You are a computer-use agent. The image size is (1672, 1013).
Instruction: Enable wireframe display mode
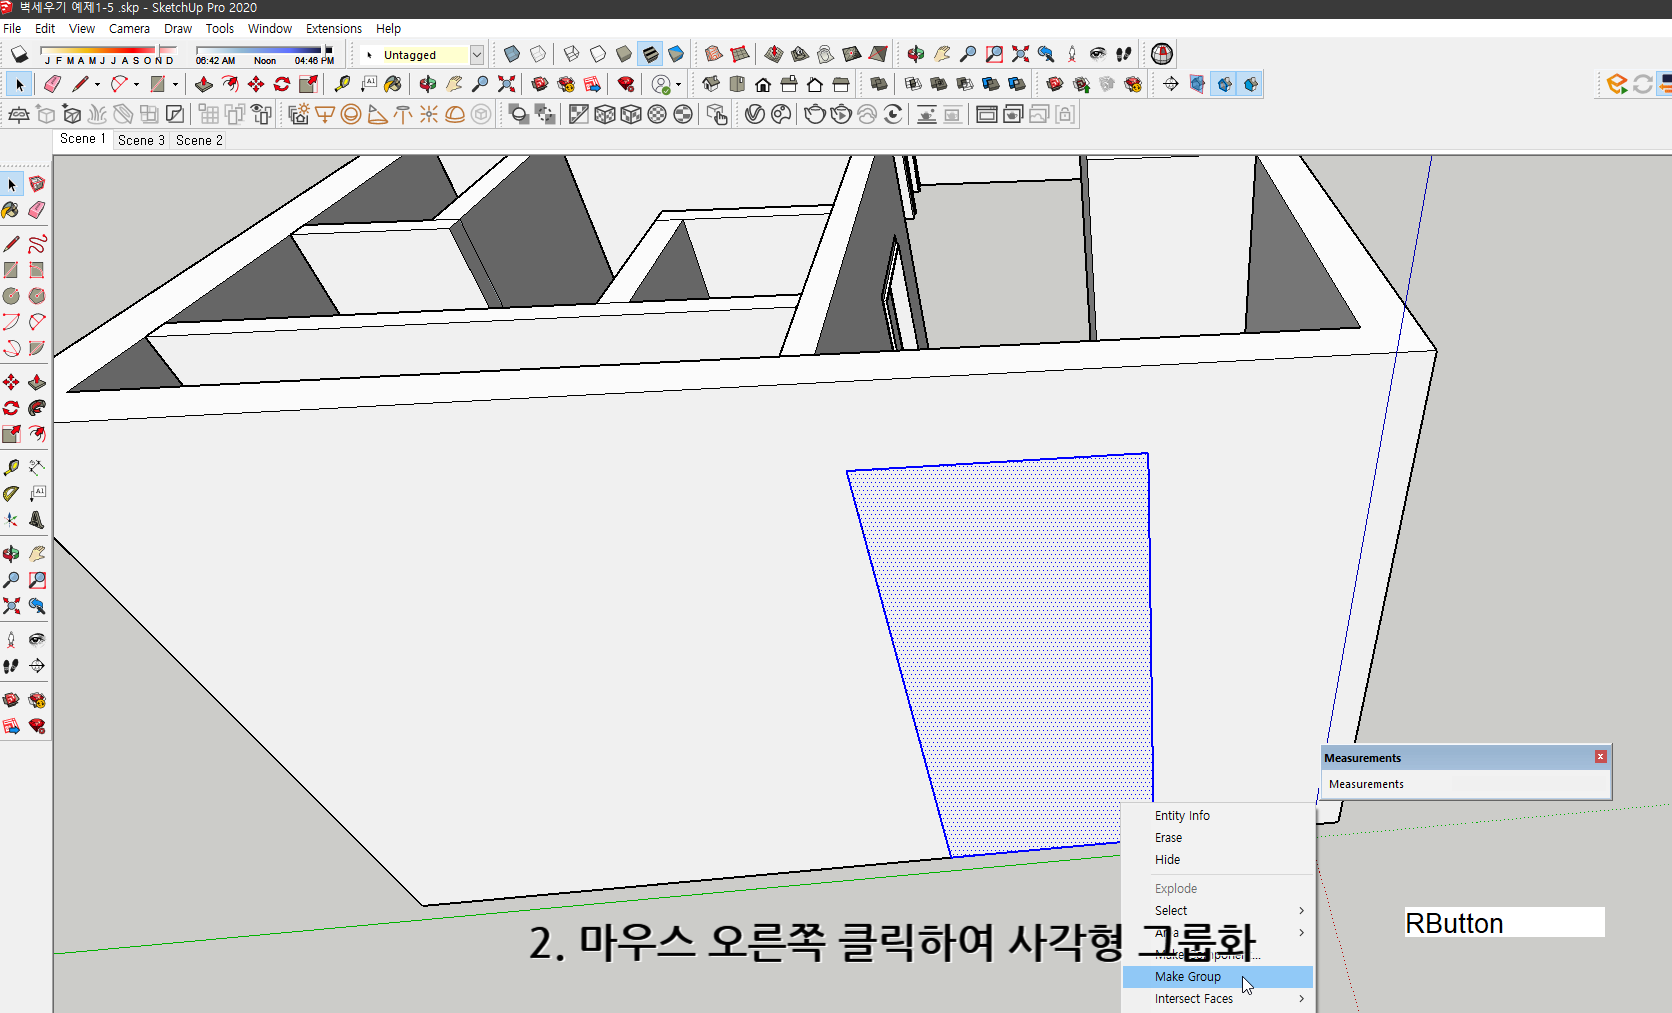tap(604, 113)
